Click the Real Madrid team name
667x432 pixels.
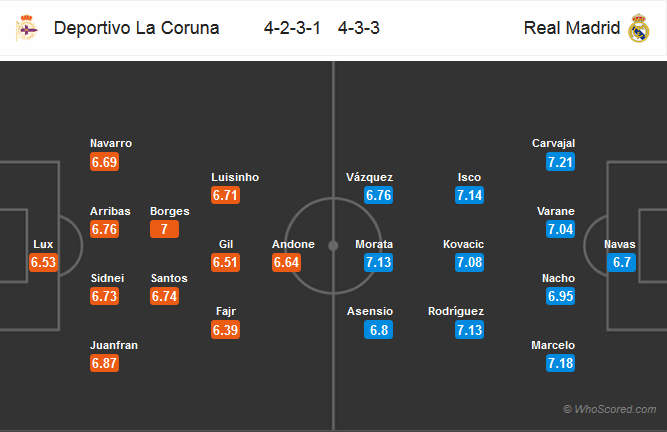pyautogui.click(x=572, y=28)
